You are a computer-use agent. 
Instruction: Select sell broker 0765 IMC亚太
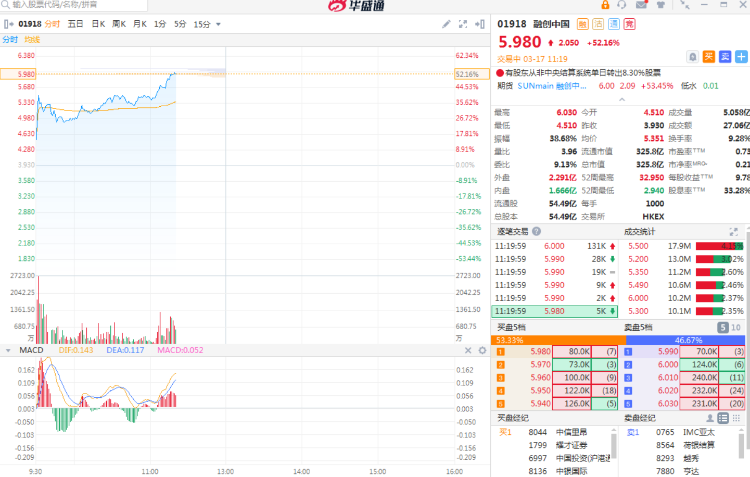coord(685,433)
